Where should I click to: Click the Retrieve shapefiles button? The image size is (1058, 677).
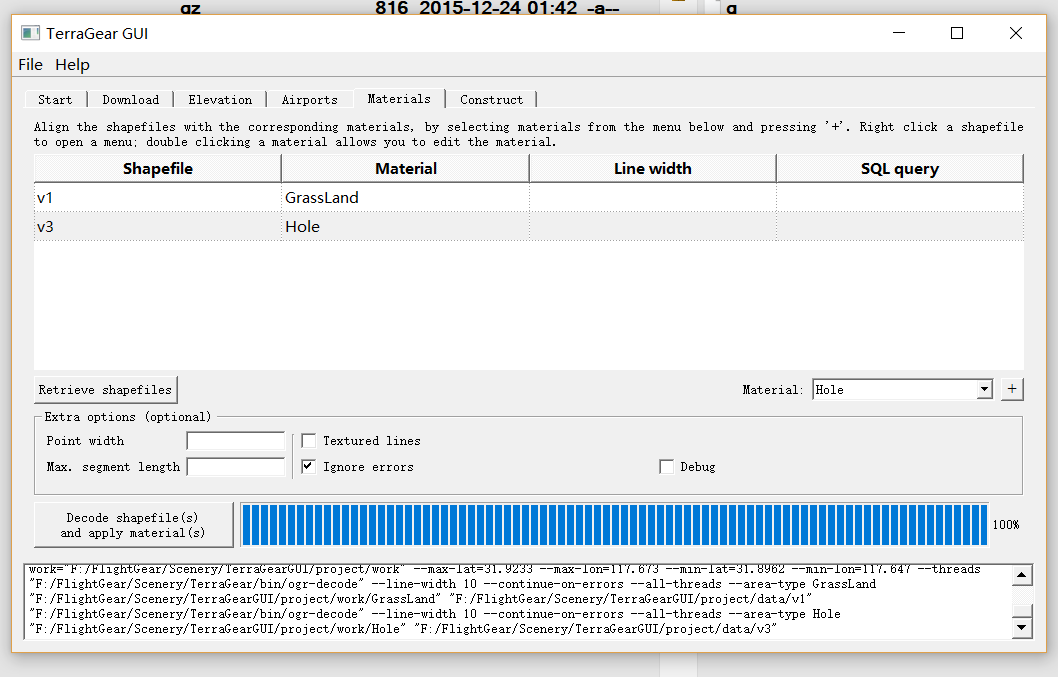pyautogui.click(x=106, y=389)
